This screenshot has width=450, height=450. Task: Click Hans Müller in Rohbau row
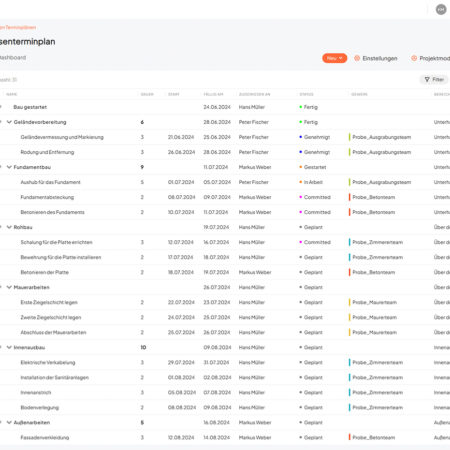pos(252,227)
